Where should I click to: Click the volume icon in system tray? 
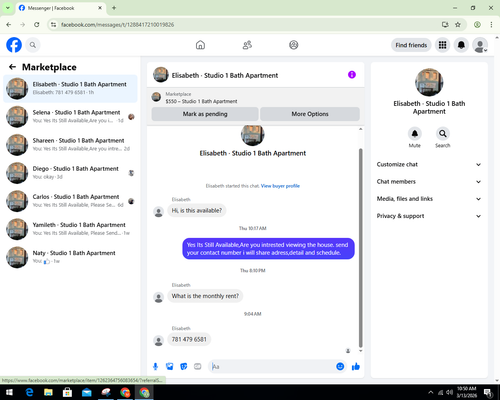click(x=449, y=392)
